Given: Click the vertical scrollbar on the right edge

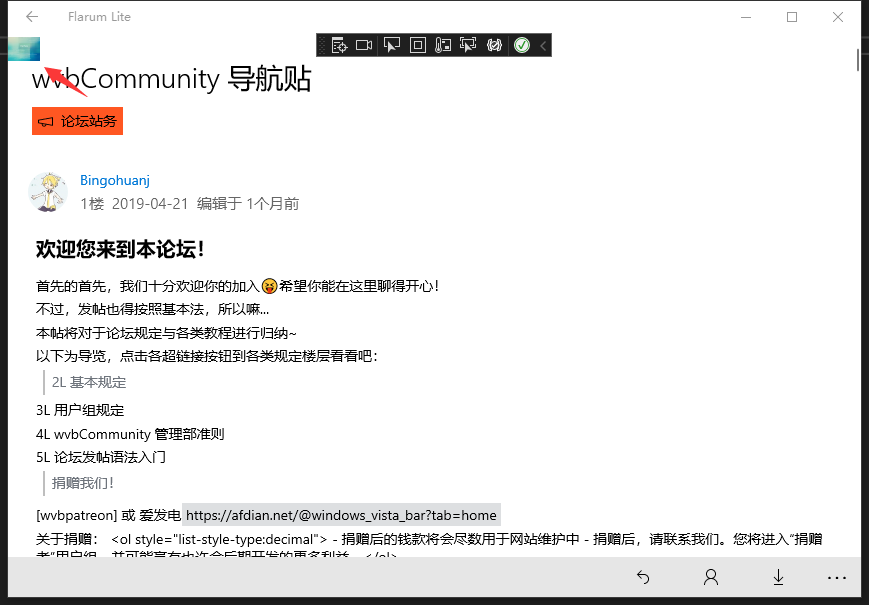Looking at the screenshot, I should [x=858, y=59].
